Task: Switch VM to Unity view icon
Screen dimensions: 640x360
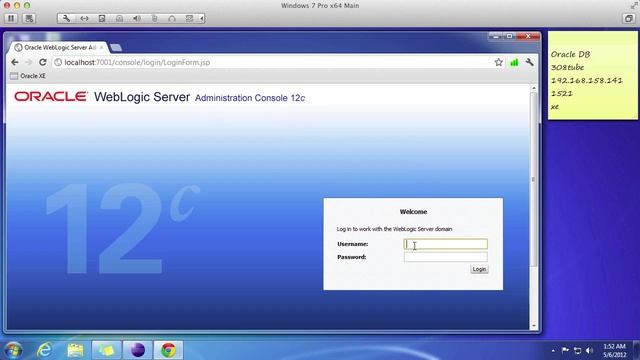Action: 629,18
